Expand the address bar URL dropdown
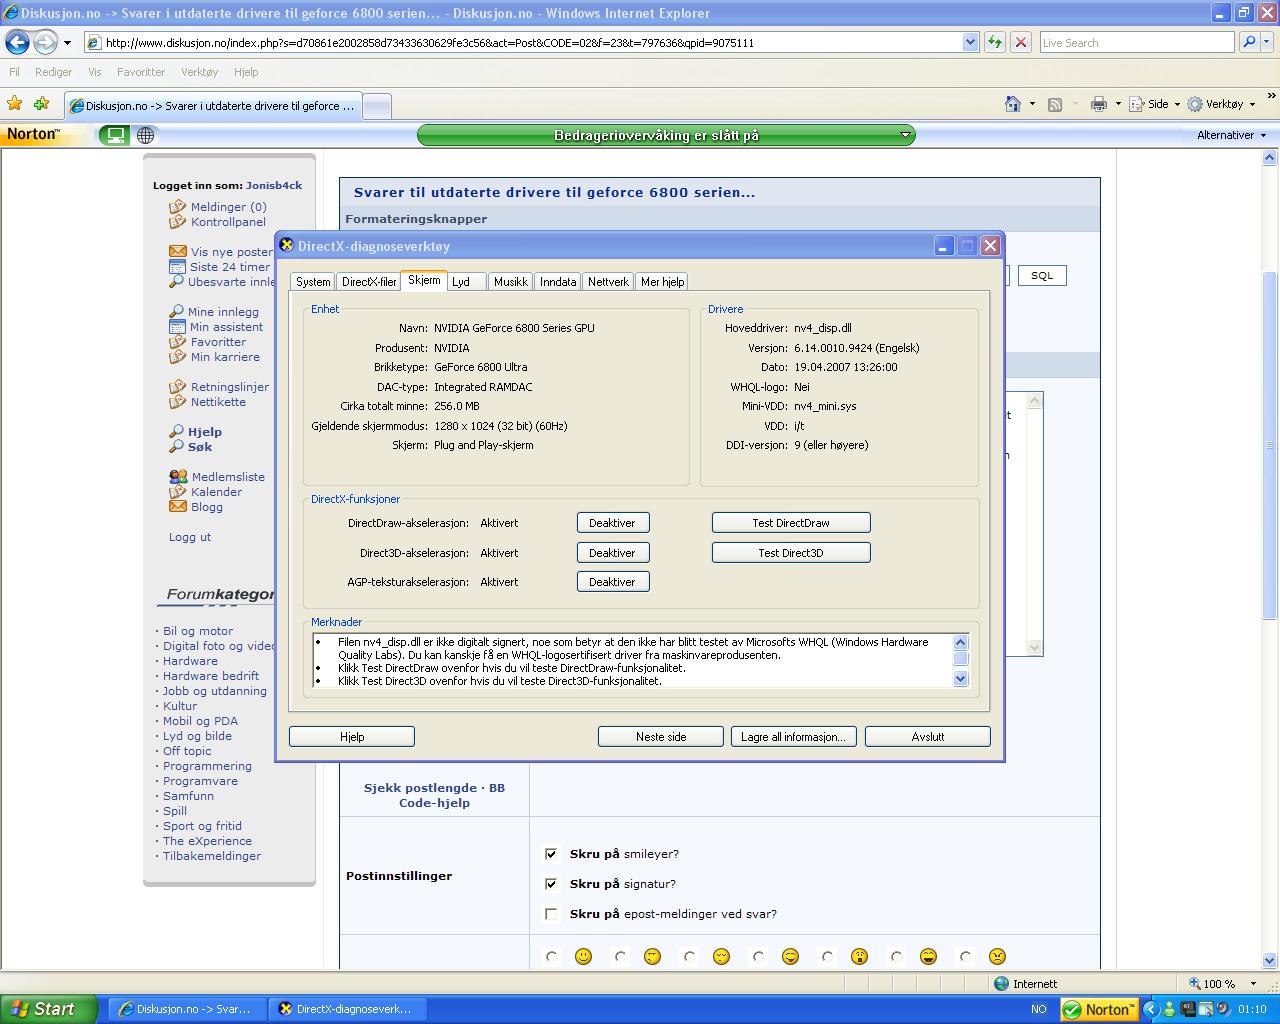The height and width of the screenshot is (1024, 1280). (970, 42)
